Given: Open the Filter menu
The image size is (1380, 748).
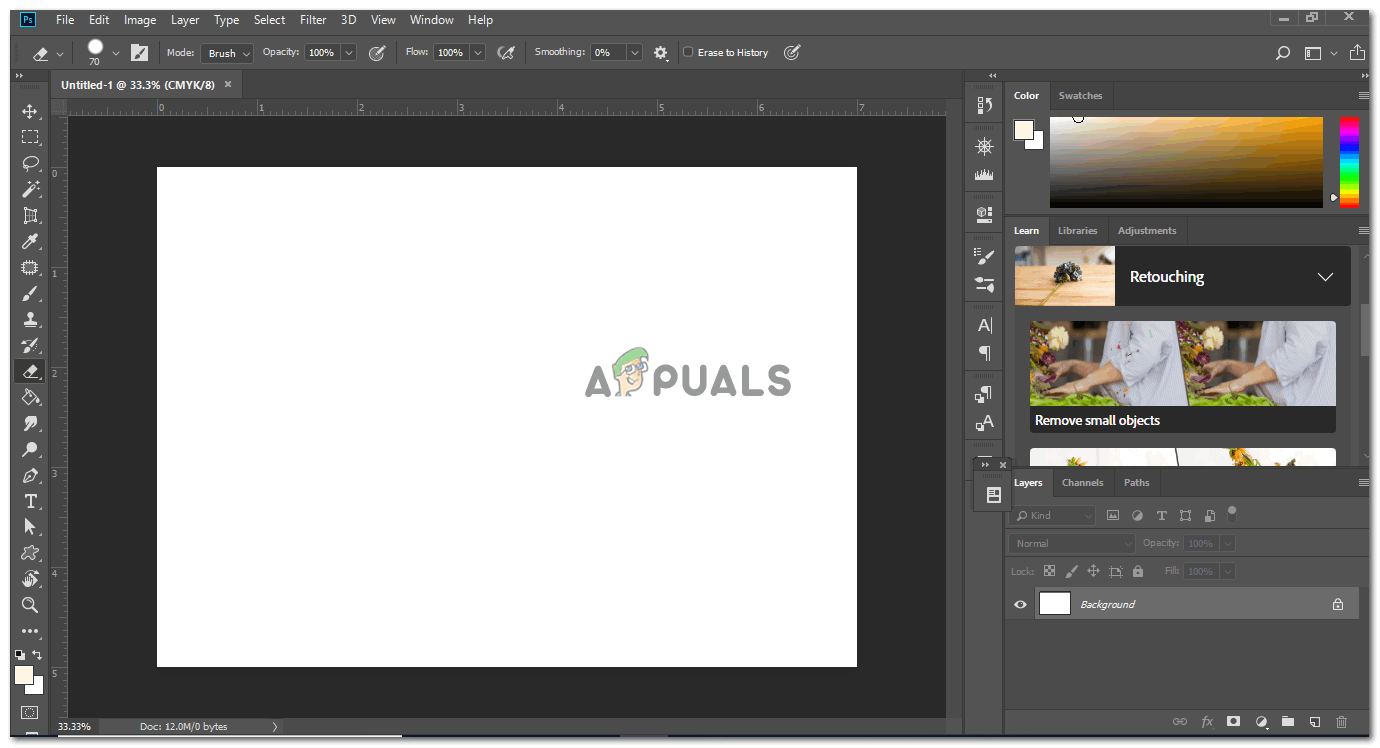Looking at the screenshot, I should (x=313, y=20).
